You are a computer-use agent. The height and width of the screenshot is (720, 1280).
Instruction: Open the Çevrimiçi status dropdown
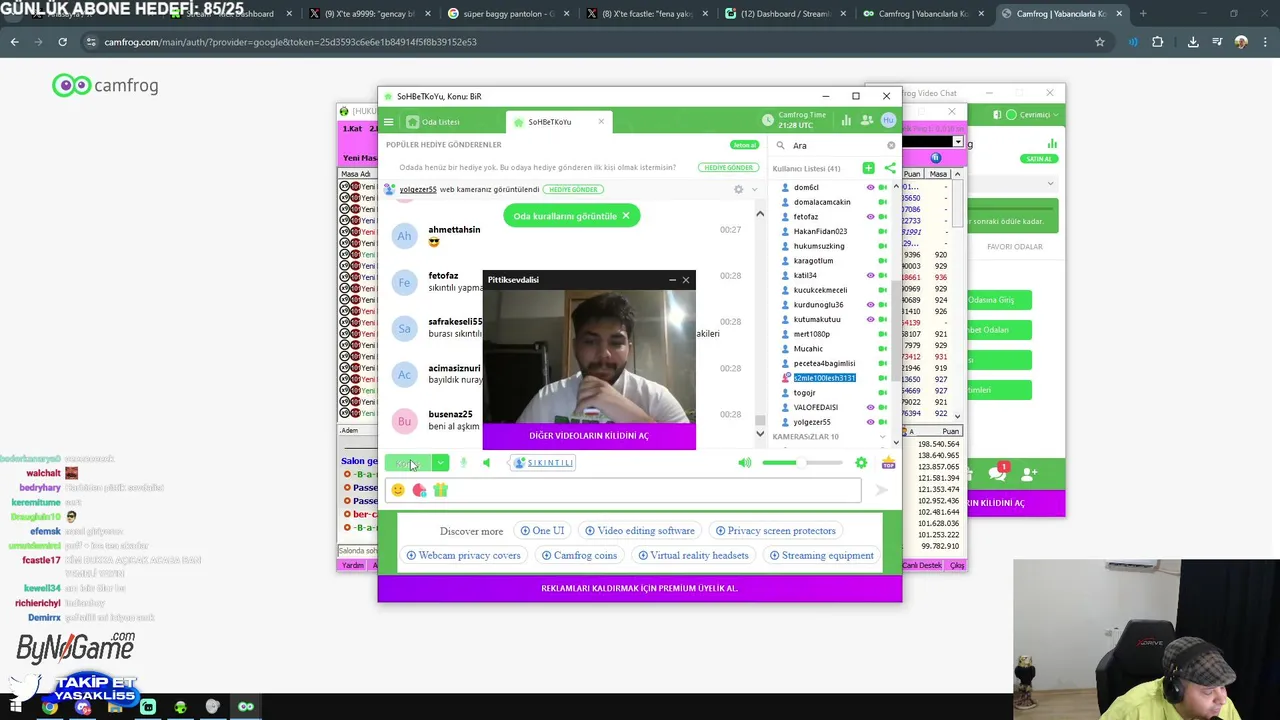point(1033,115)
